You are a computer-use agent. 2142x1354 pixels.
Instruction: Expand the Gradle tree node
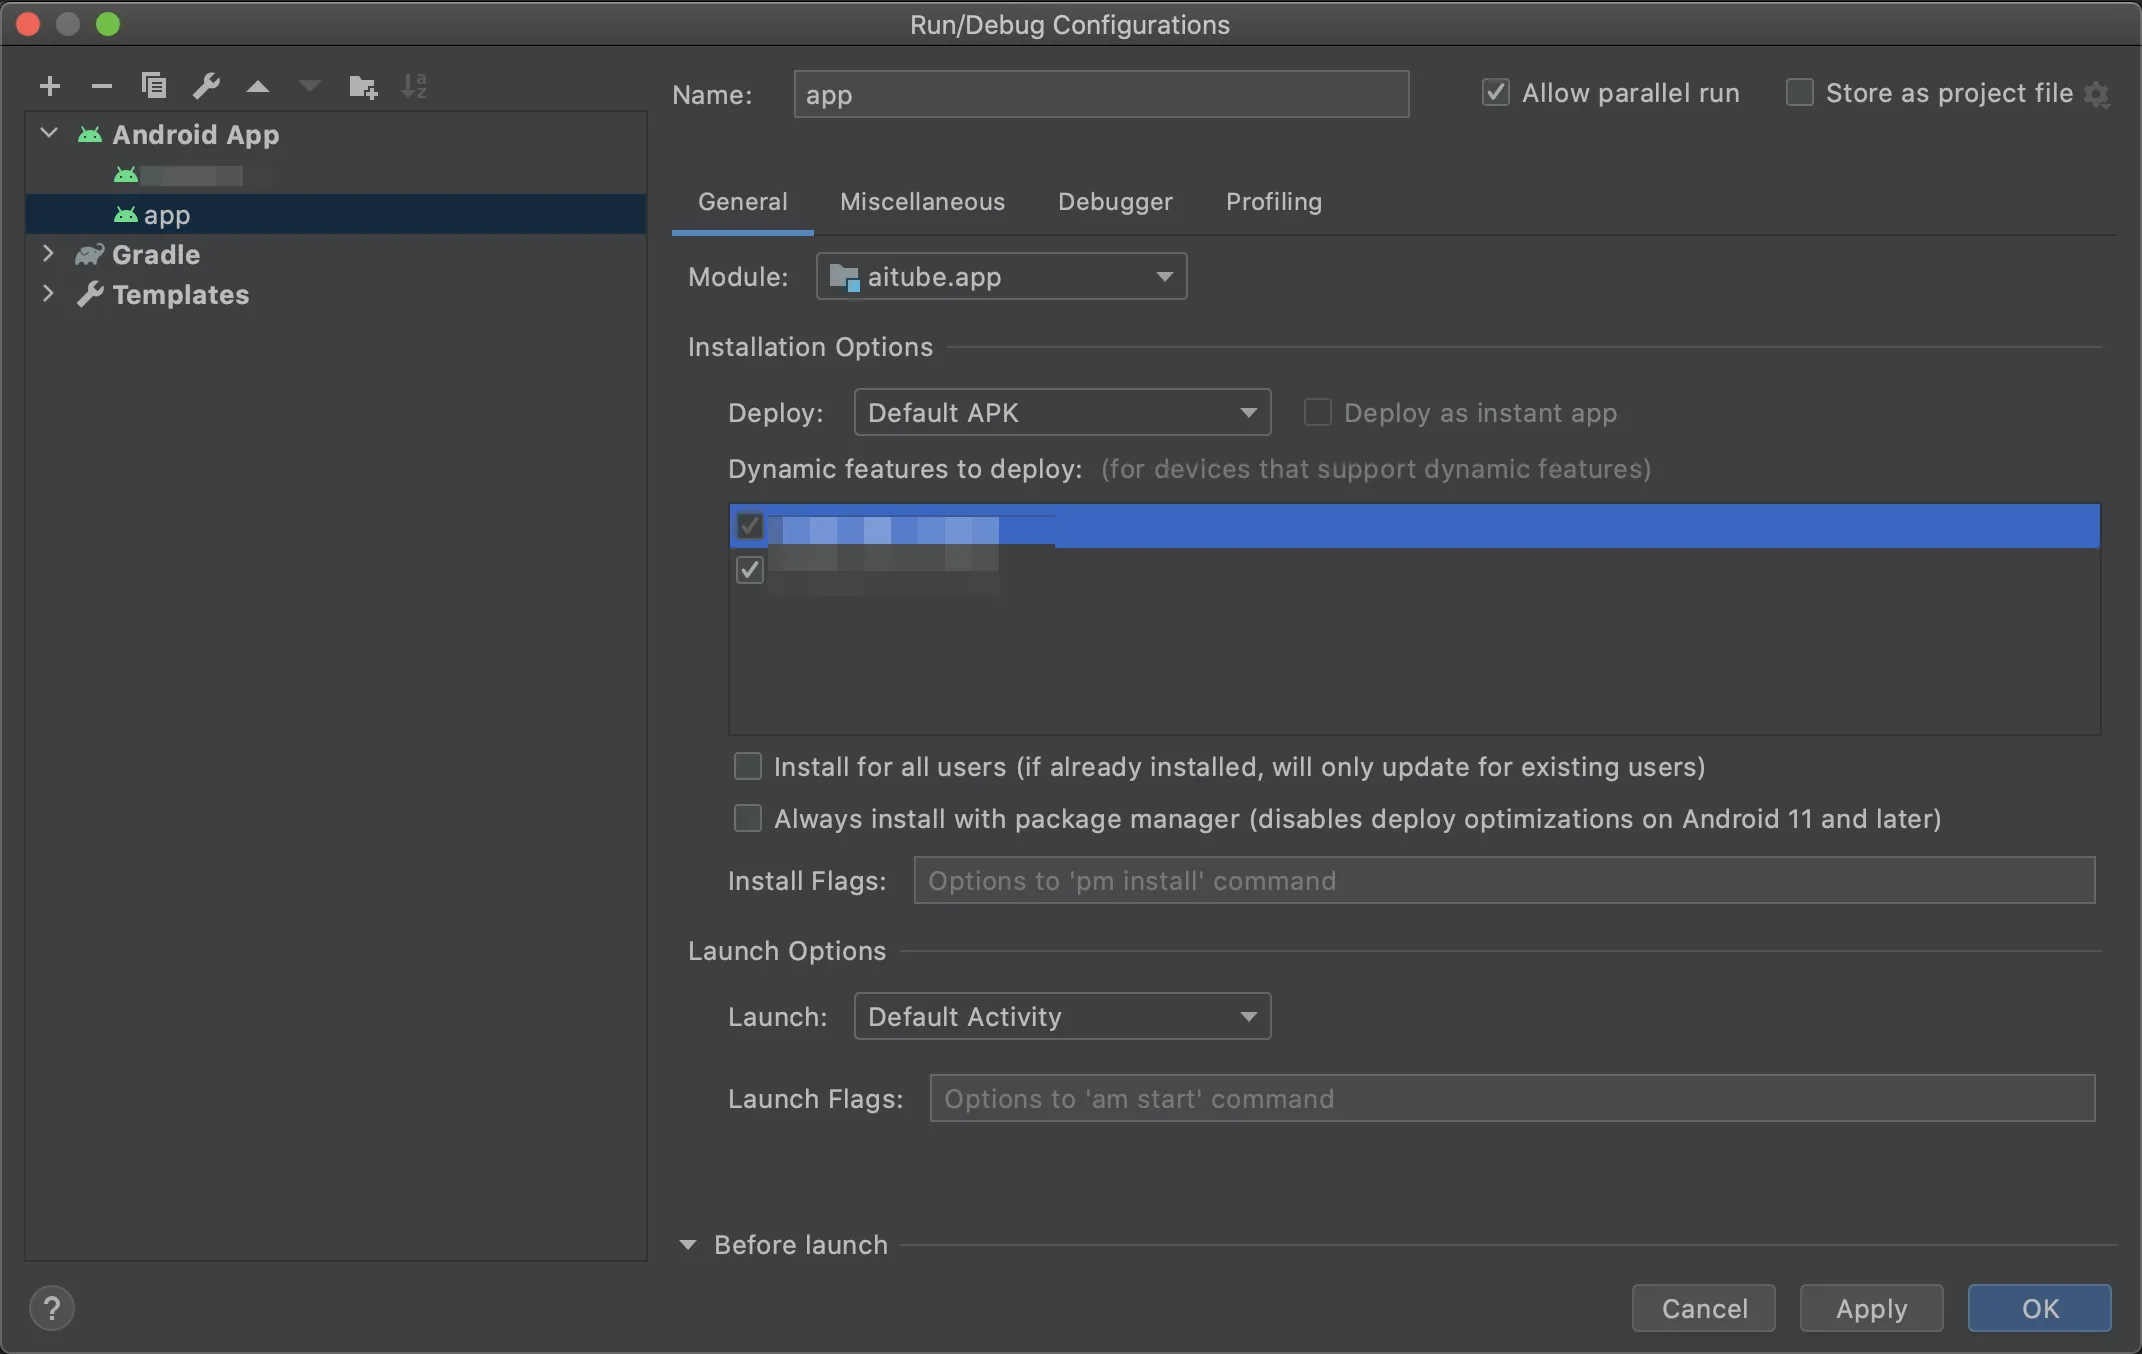(x=48, y=254)
